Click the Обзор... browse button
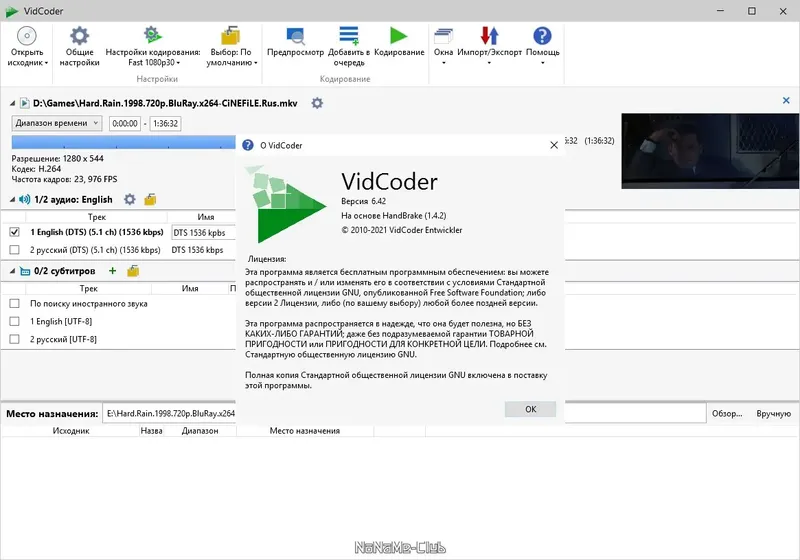Viewport: 800px width, 560px height. pos(727,414)
